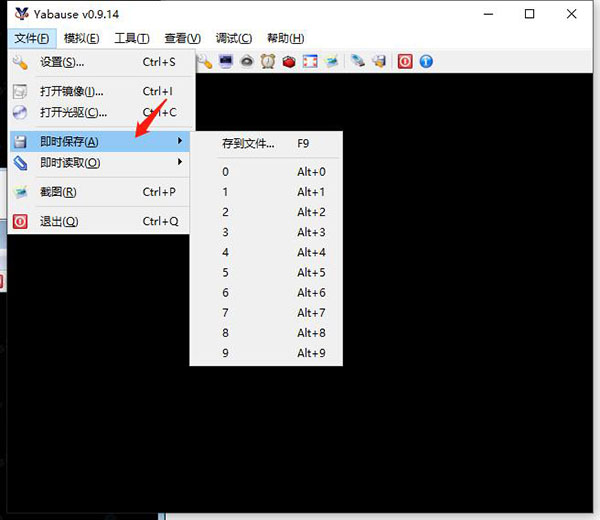
Task: Click the speaker sound toolbar icon
Action: coord(247,61)
